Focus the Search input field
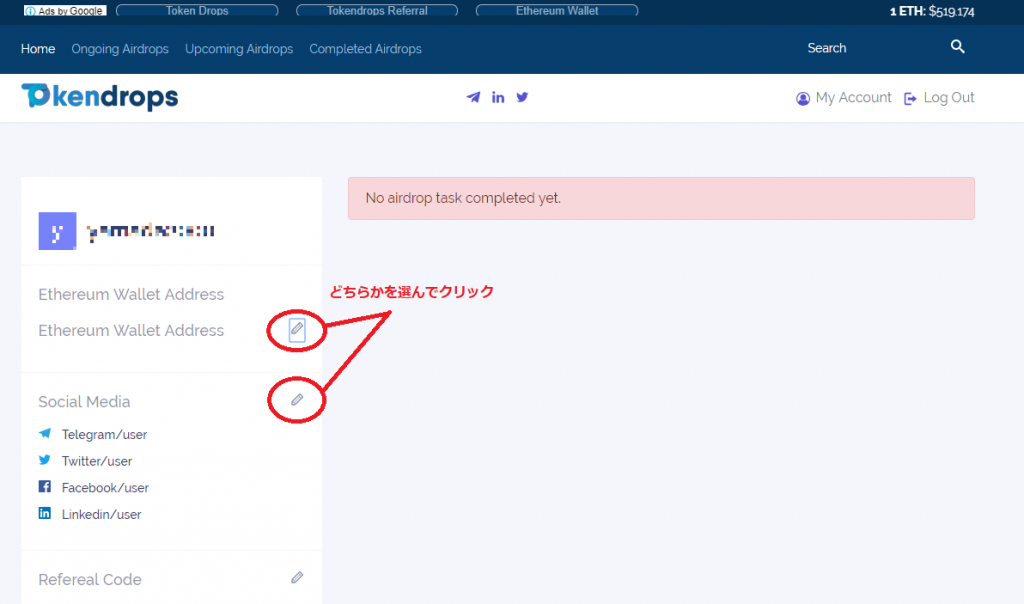 click(x=875, y=48)
